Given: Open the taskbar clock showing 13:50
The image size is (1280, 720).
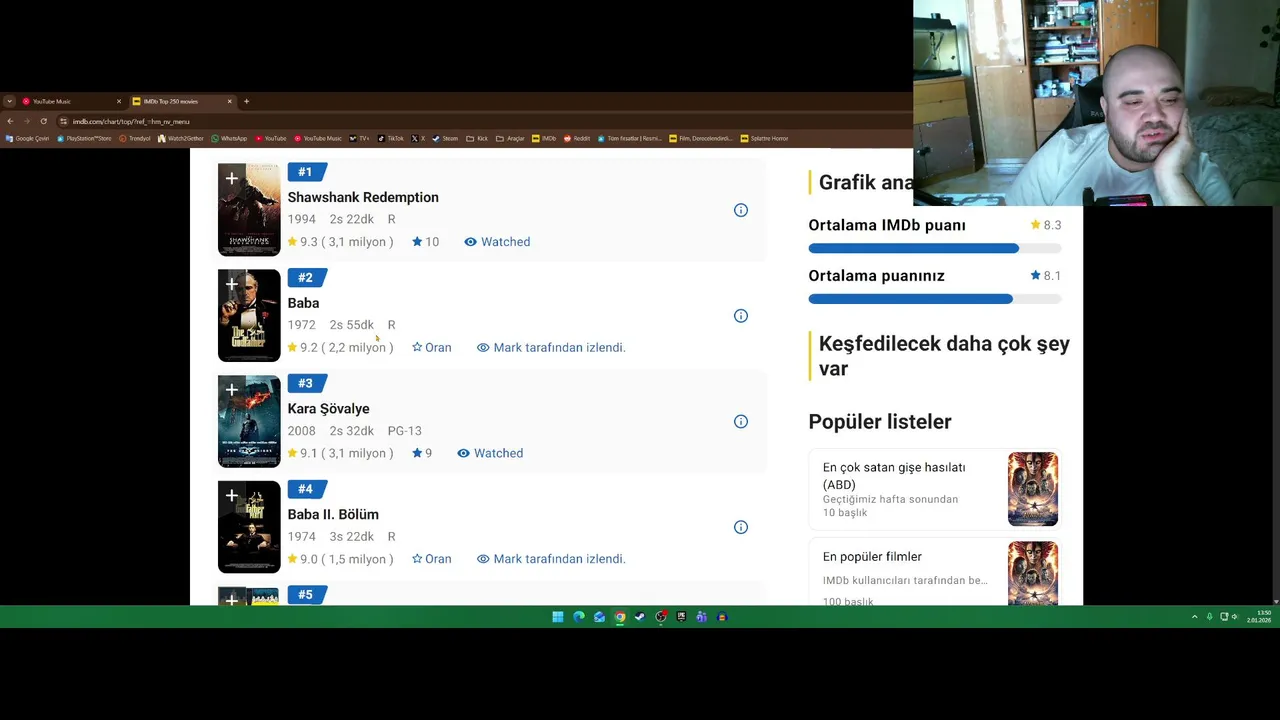Looking at the screenshot, I should tap(1258, 617).
